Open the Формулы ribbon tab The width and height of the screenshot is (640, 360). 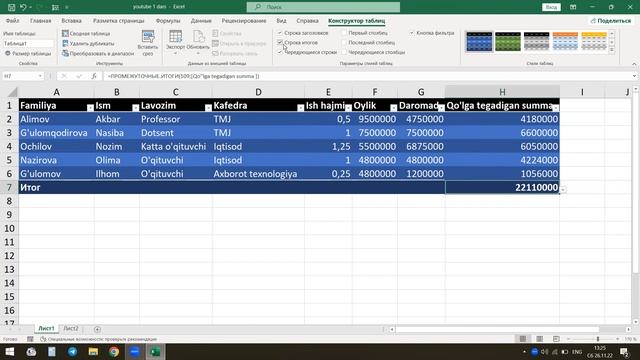point(168,21)
